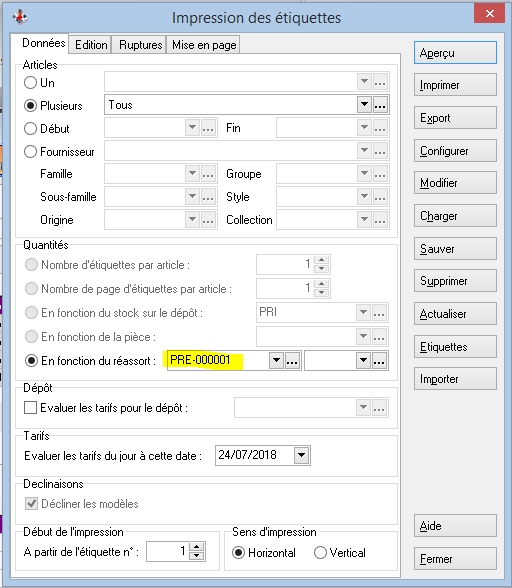
Task: Open browse button for En fonction de la pièce
Action: pos(379,337)
